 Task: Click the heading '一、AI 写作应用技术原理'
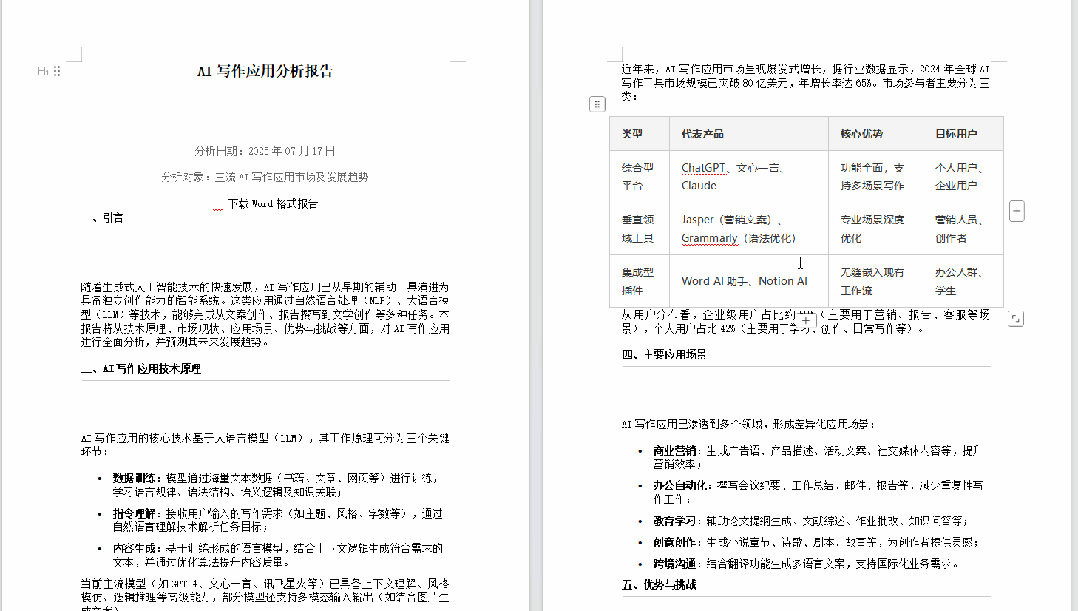[x=141, y=368]
